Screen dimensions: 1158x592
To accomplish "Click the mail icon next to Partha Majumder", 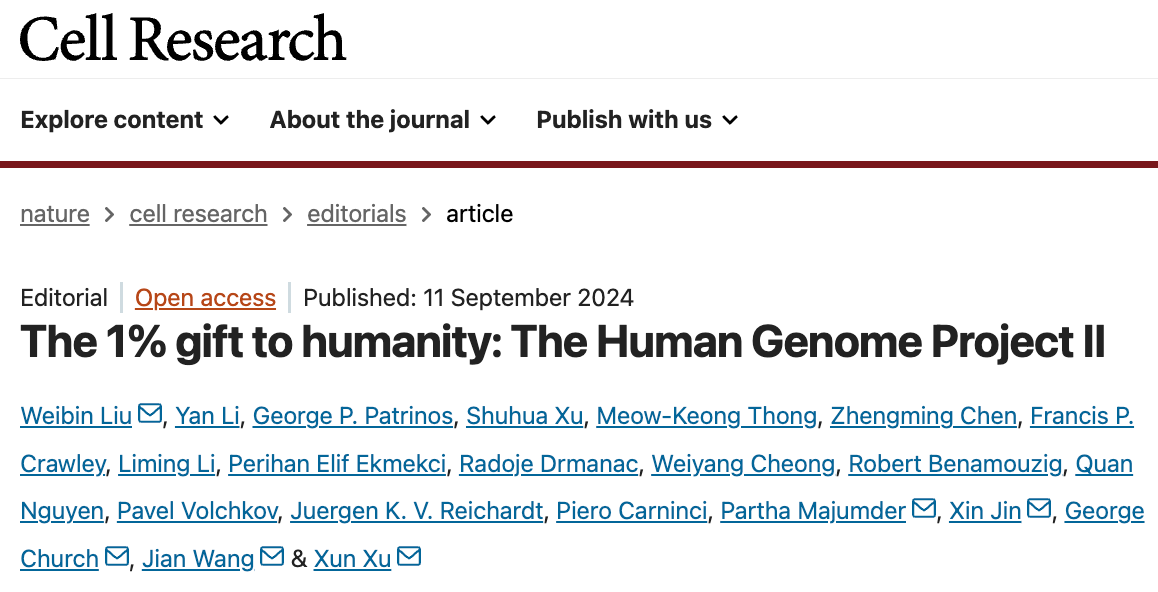I will click(x=923, y=510).
